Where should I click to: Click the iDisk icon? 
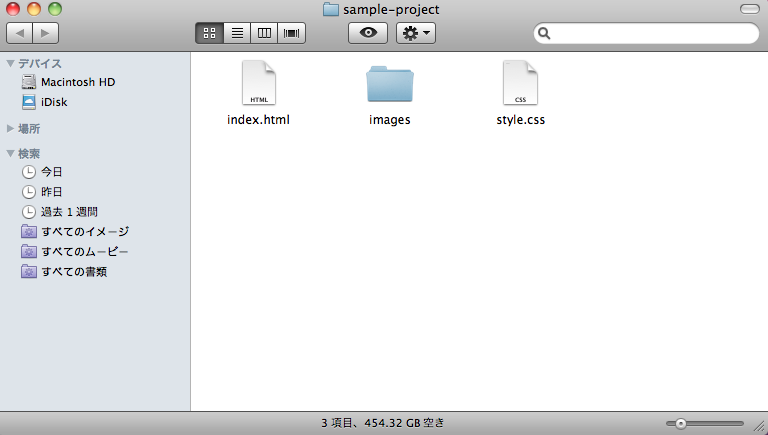coord(29,102)
